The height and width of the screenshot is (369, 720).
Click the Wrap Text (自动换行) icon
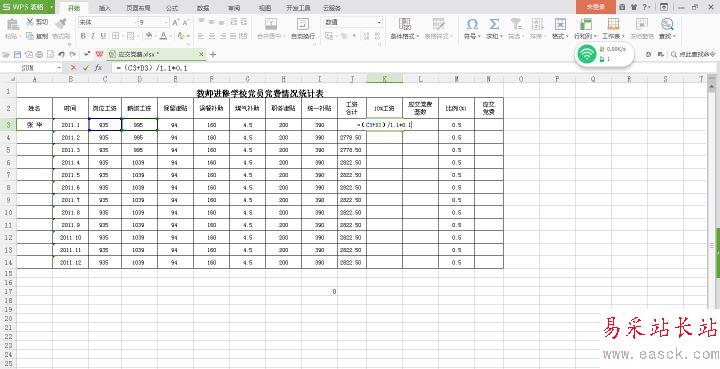click(303, 24)
